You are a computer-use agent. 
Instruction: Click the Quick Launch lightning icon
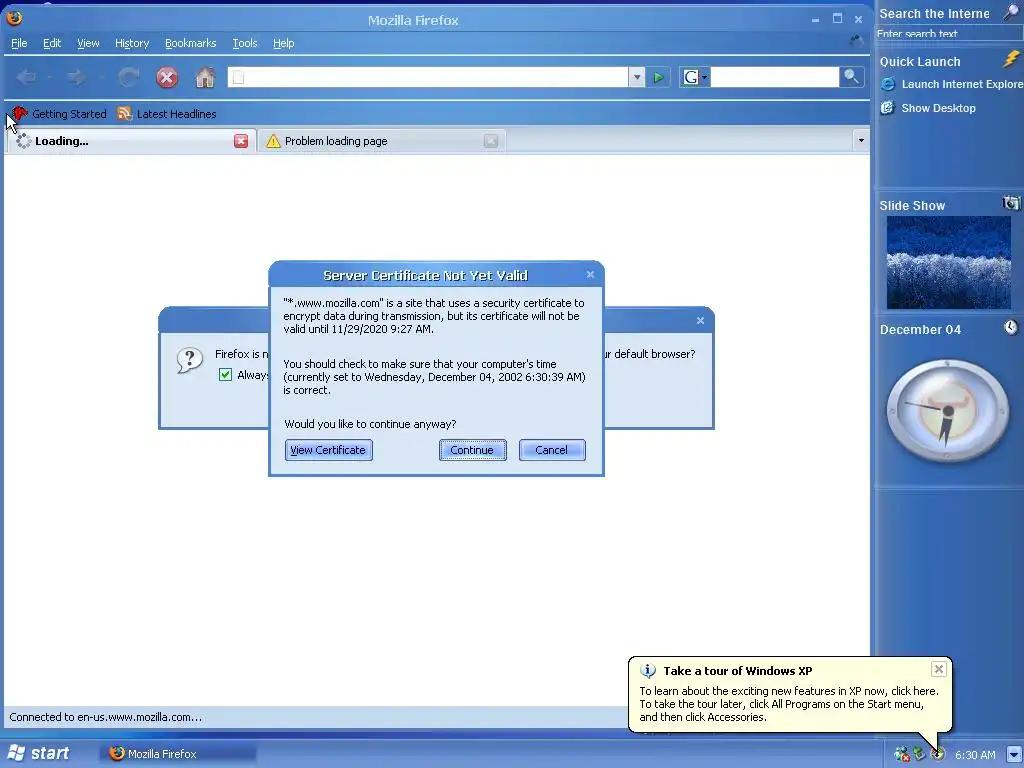pos(1011,59)
